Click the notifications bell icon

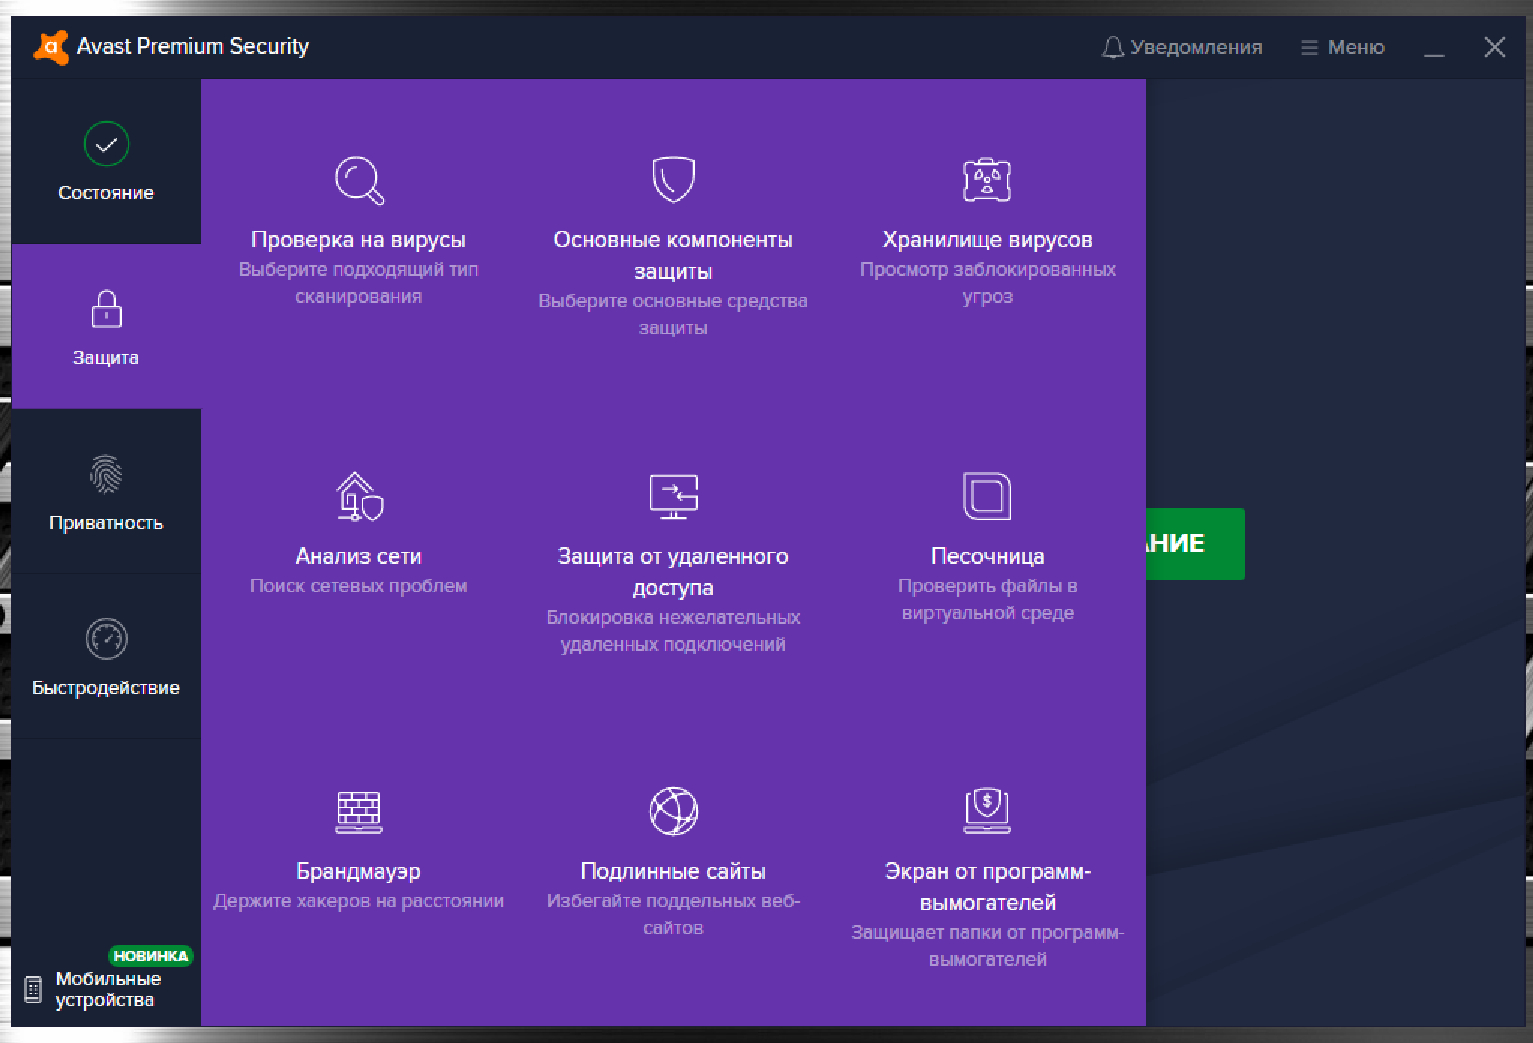(x=1113, y=47)
